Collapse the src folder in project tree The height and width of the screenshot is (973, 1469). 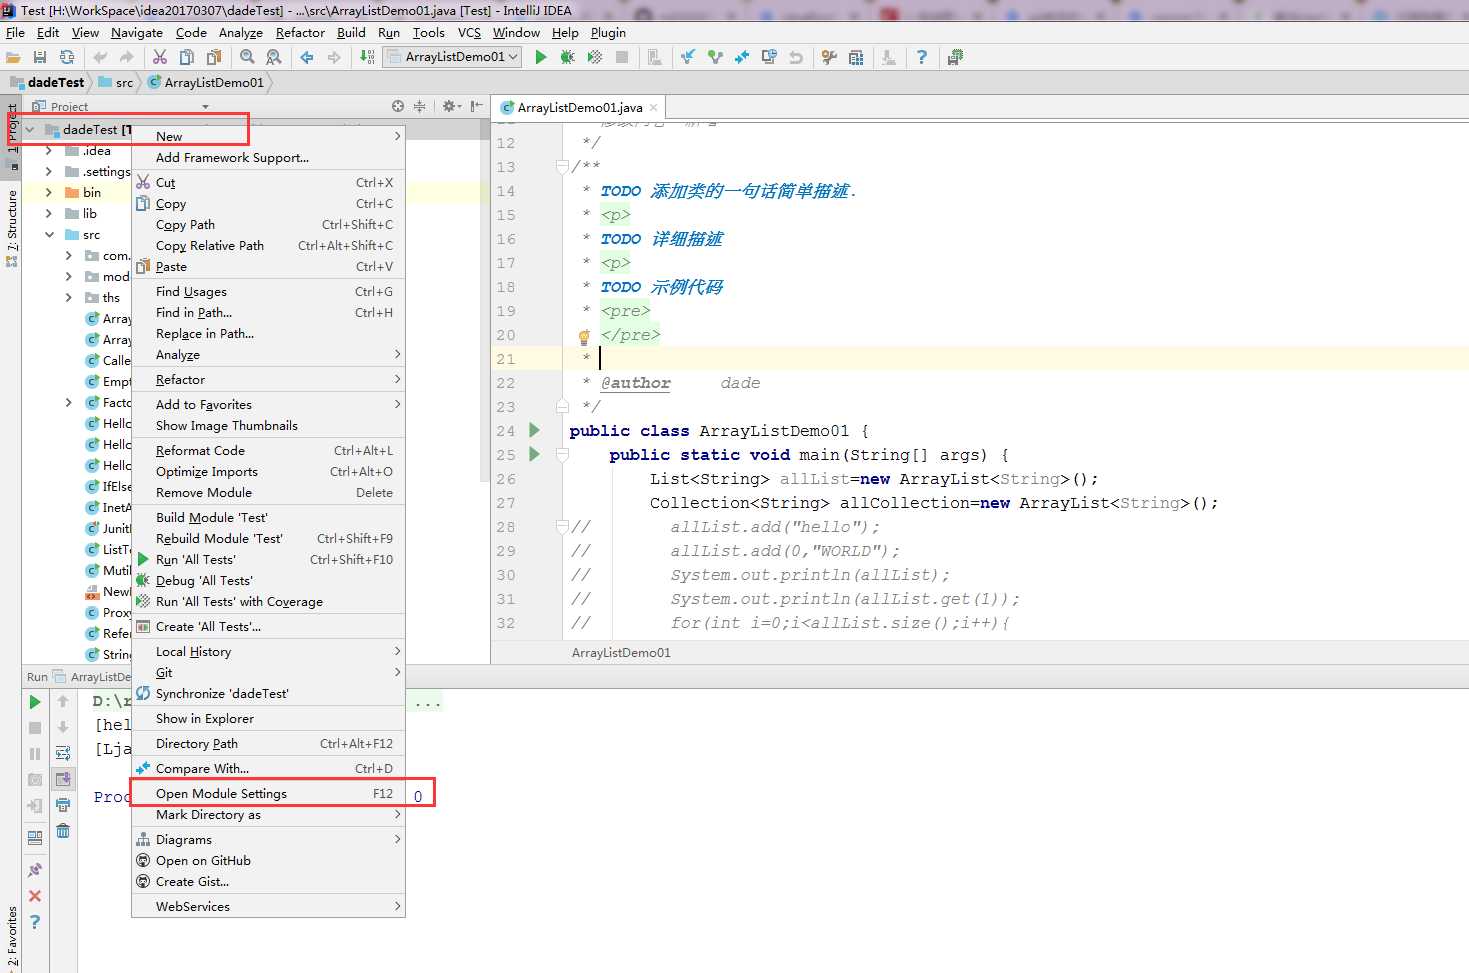point(49,234)
